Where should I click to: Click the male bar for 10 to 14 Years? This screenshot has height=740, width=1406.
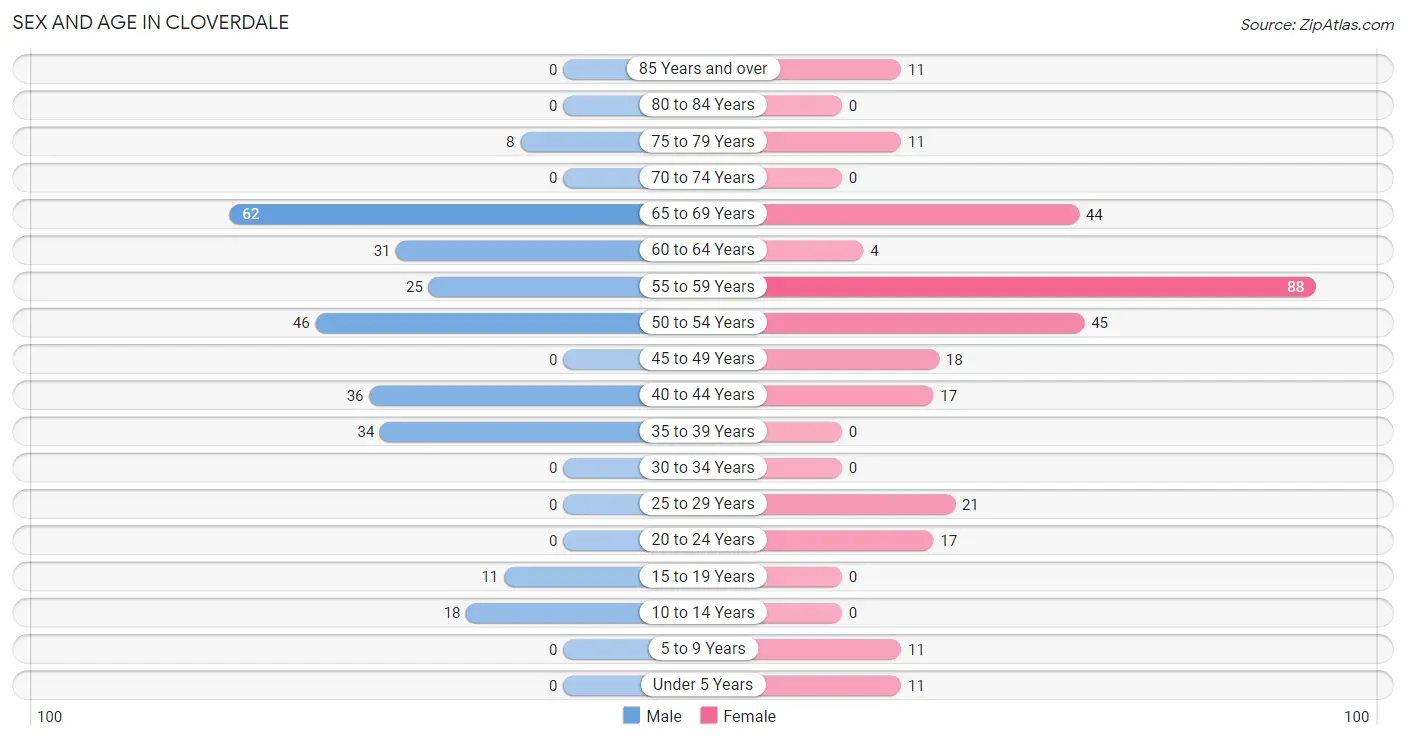pos(554,613)
